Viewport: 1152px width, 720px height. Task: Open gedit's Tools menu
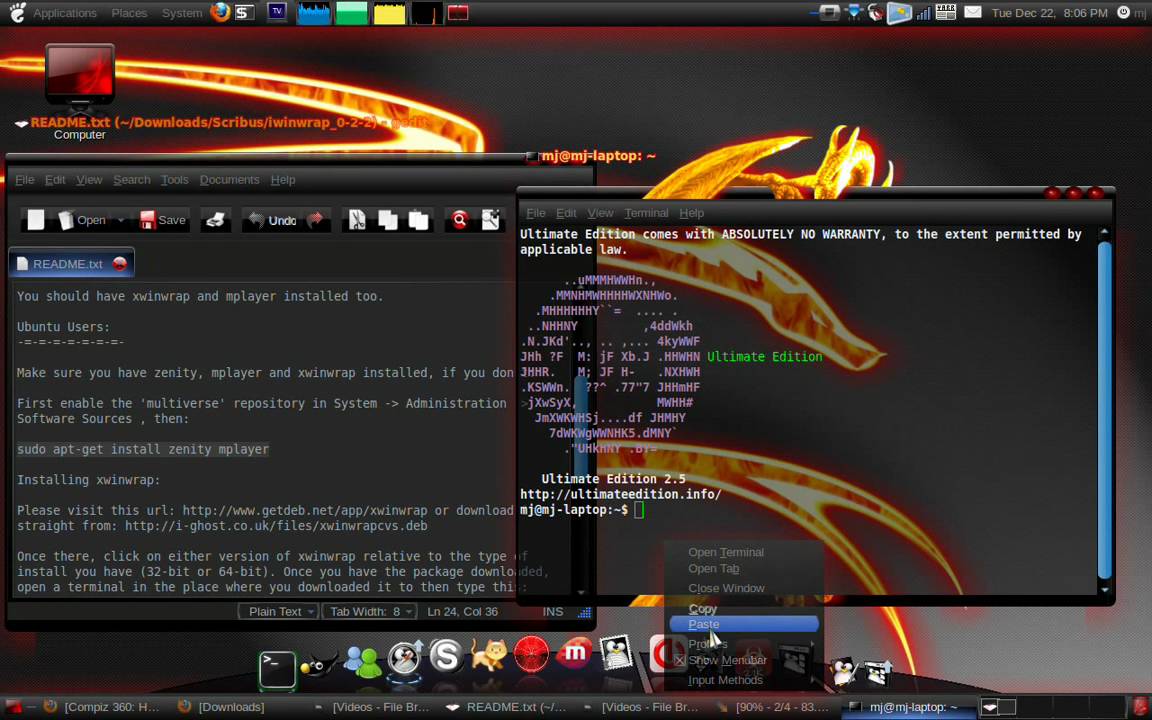tap(175, 180)
